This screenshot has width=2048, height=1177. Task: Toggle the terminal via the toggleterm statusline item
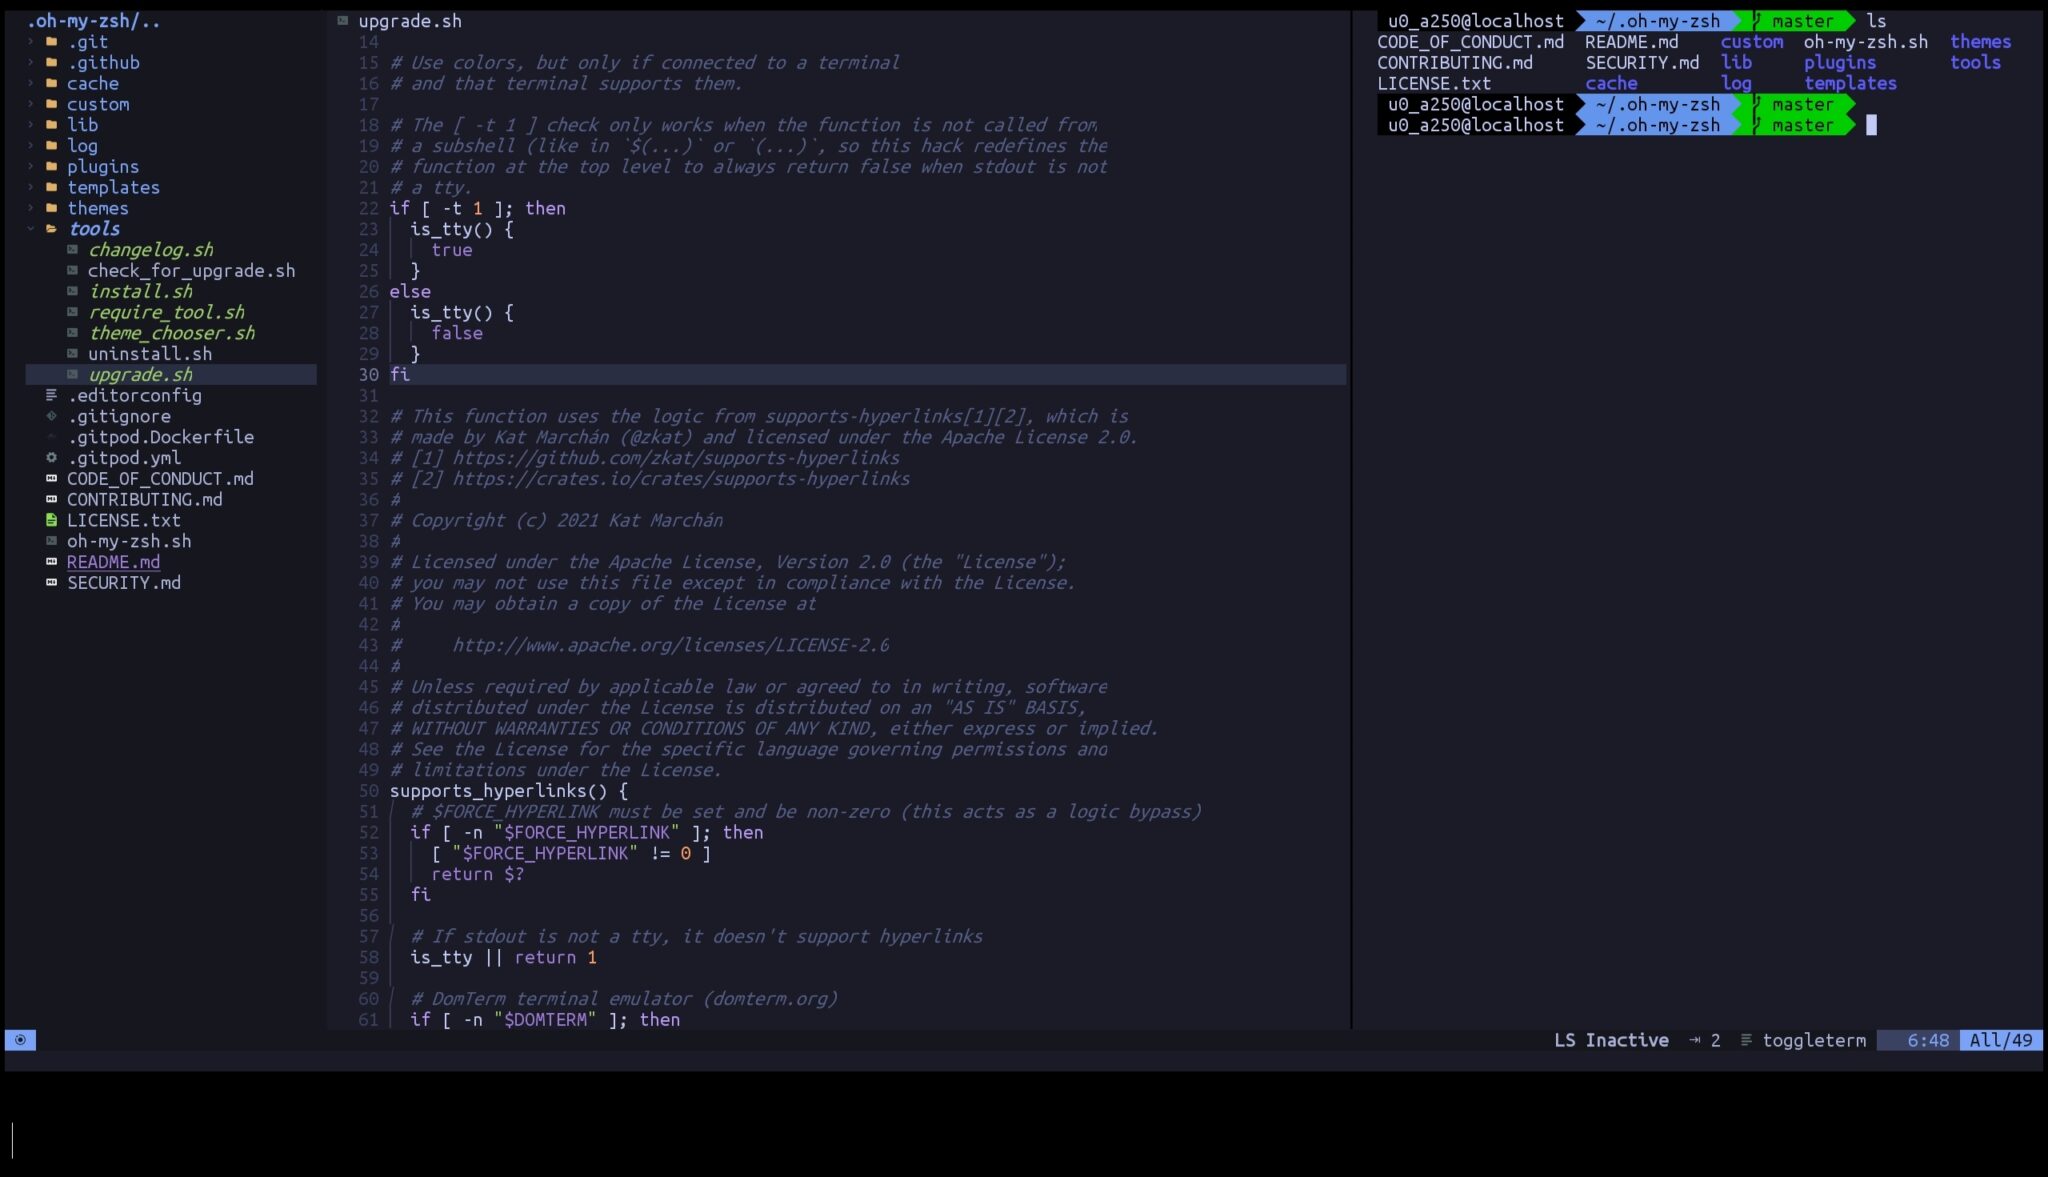[1815, 1040]
